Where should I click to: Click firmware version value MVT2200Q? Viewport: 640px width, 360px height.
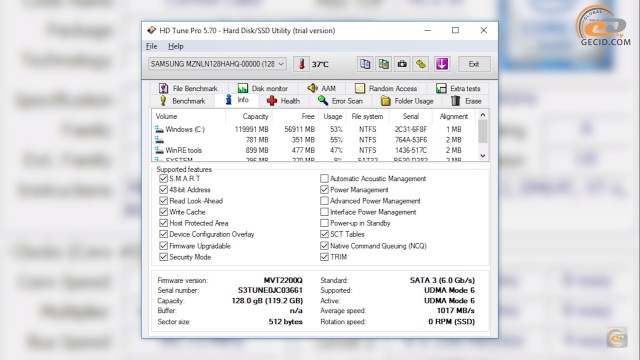tap(283, 280)
